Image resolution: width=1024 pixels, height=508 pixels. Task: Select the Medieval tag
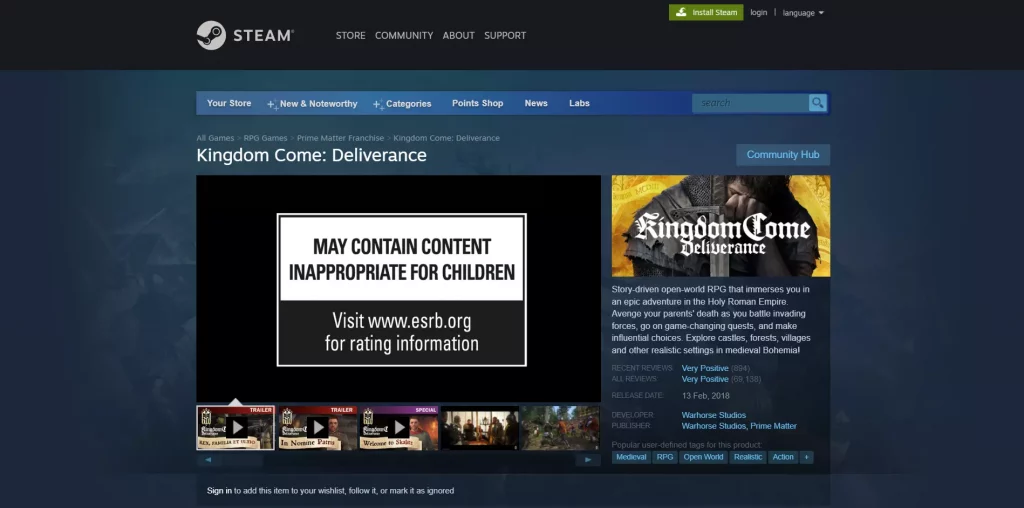pyautogui.click(x=632, y=457)
